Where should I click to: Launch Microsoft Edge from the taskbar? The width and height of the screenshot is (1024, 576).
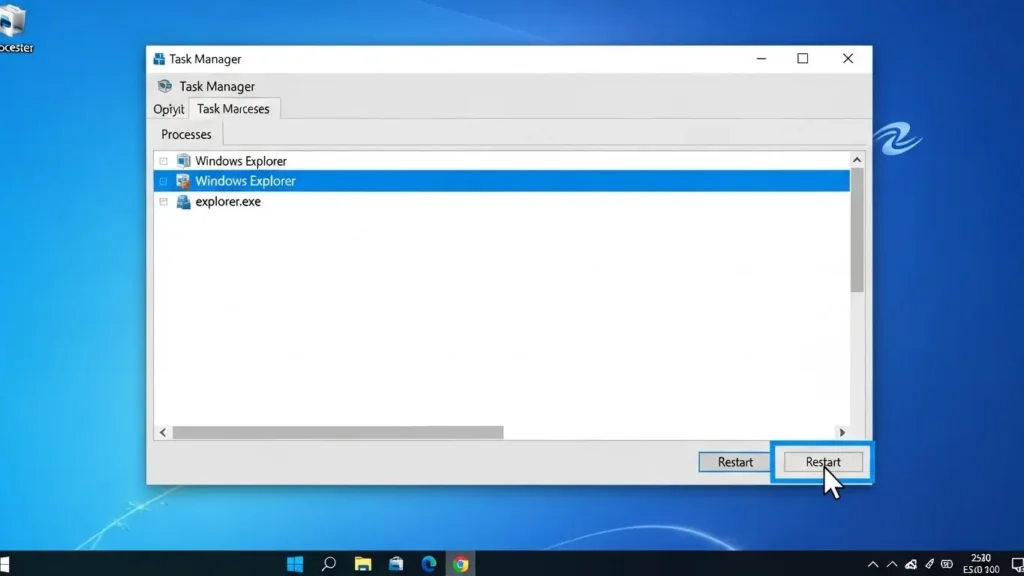click(428, 564)
